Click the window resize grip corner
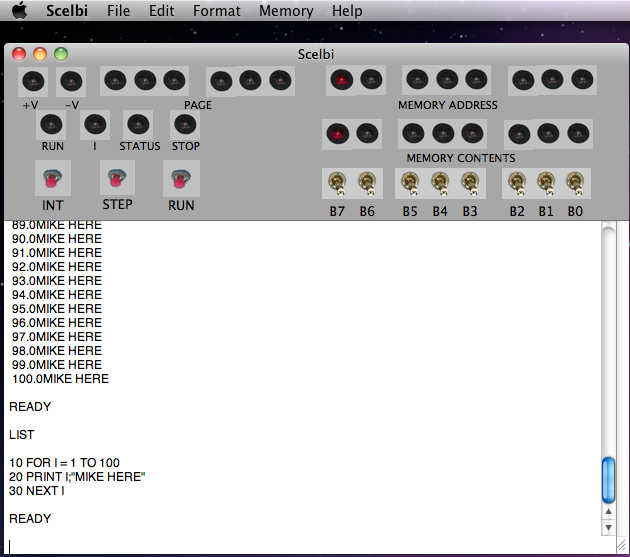This screenshot has height=557, width=630. coord(622,545)
